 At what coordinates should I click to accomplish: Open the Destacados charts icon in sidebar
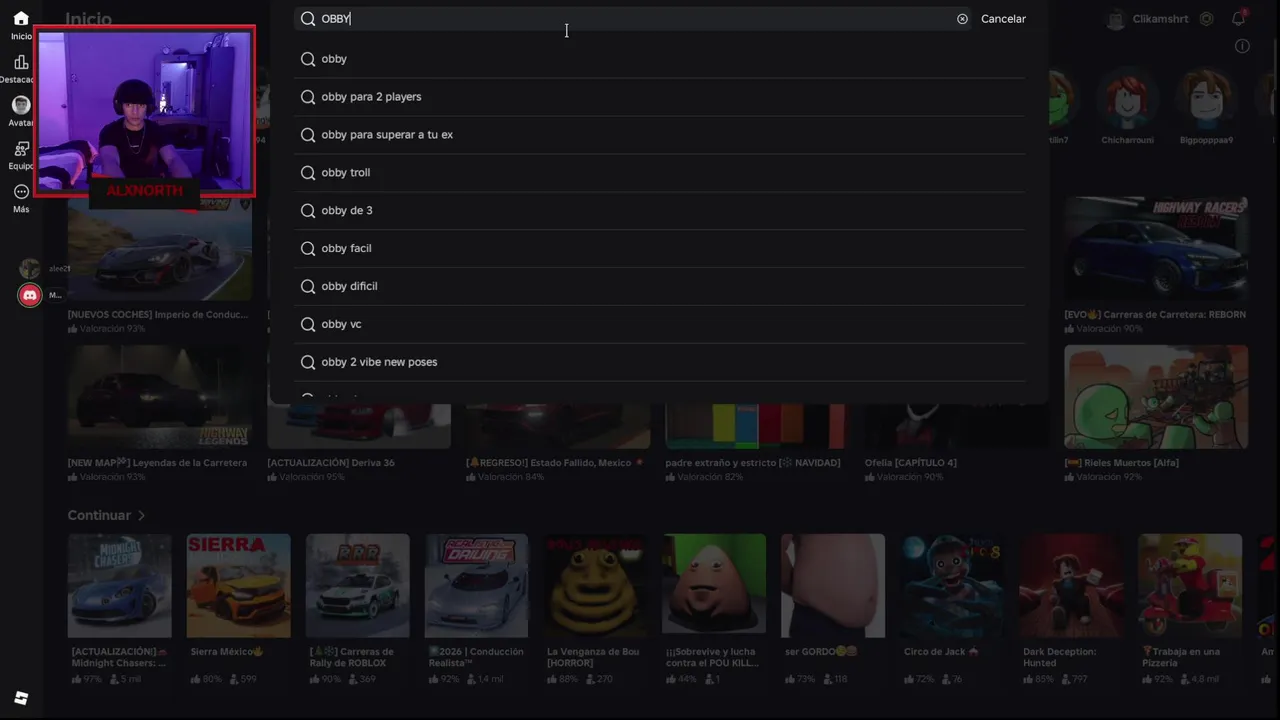point(21,62)
